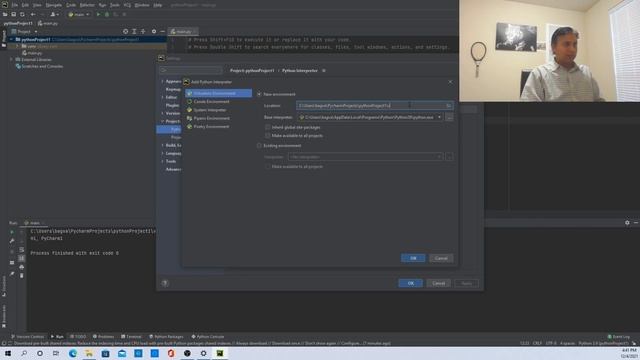Open the Refactor menu
Viewport: 640px width, 360px height.
point(87,5)
